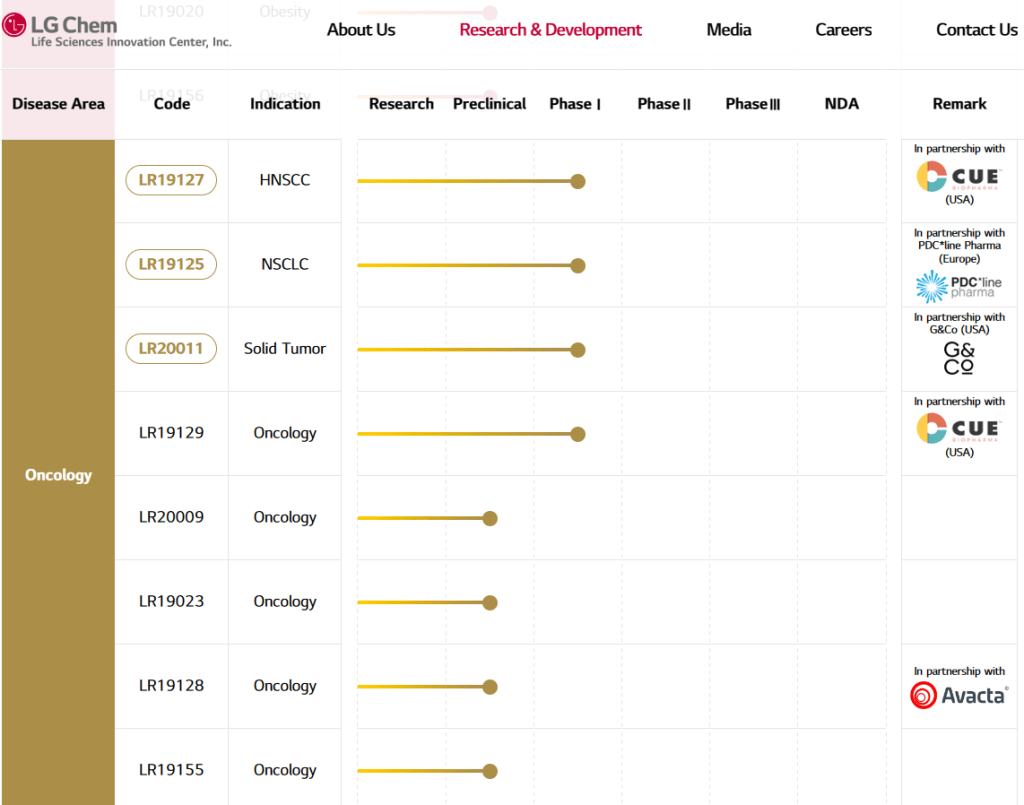Open the Research & Development menu

pyautogui.click(x=550, y=30)
